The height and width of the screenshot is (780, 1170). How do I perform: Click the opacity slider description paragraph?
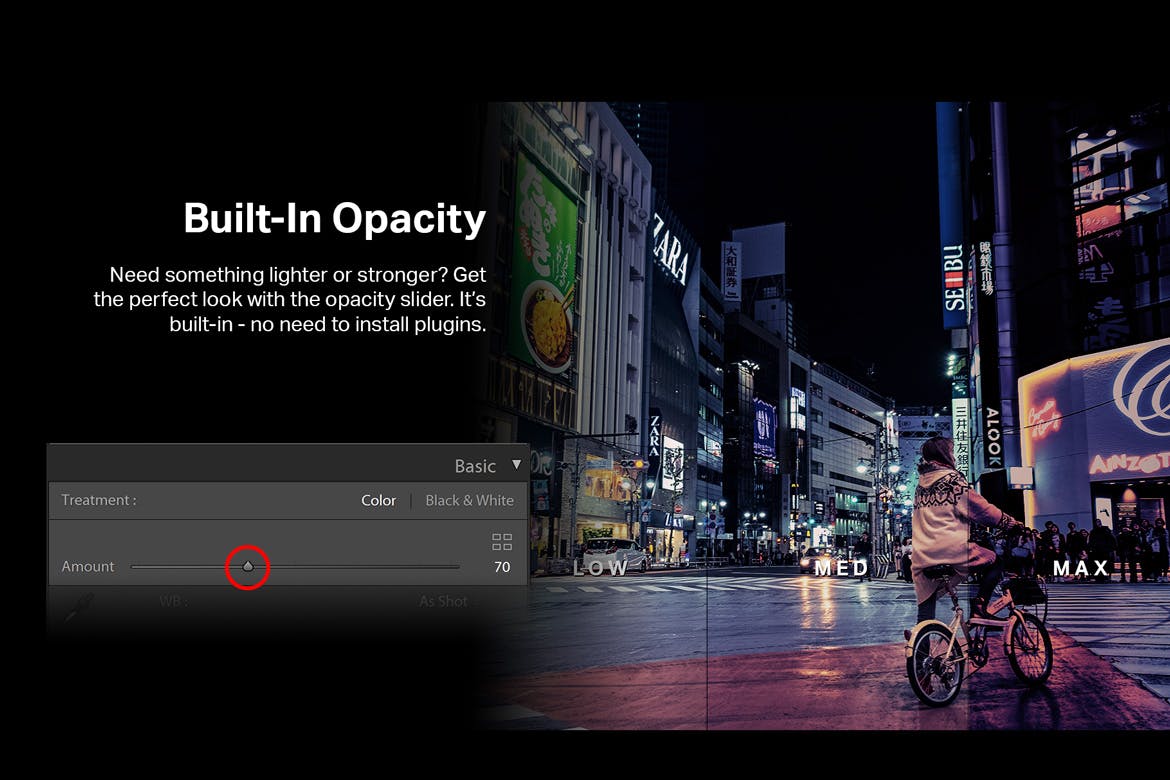click(x=290, y=299)
